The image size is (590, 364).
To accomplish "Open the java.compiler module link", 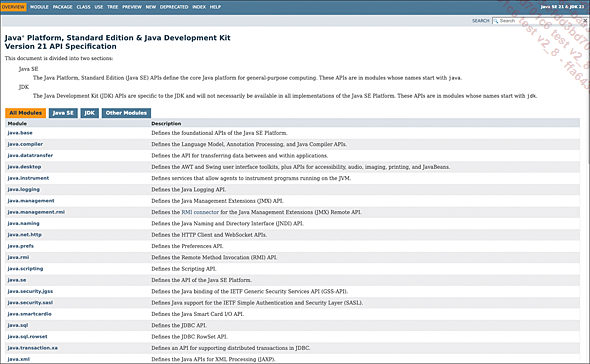I will click(25, 144).
